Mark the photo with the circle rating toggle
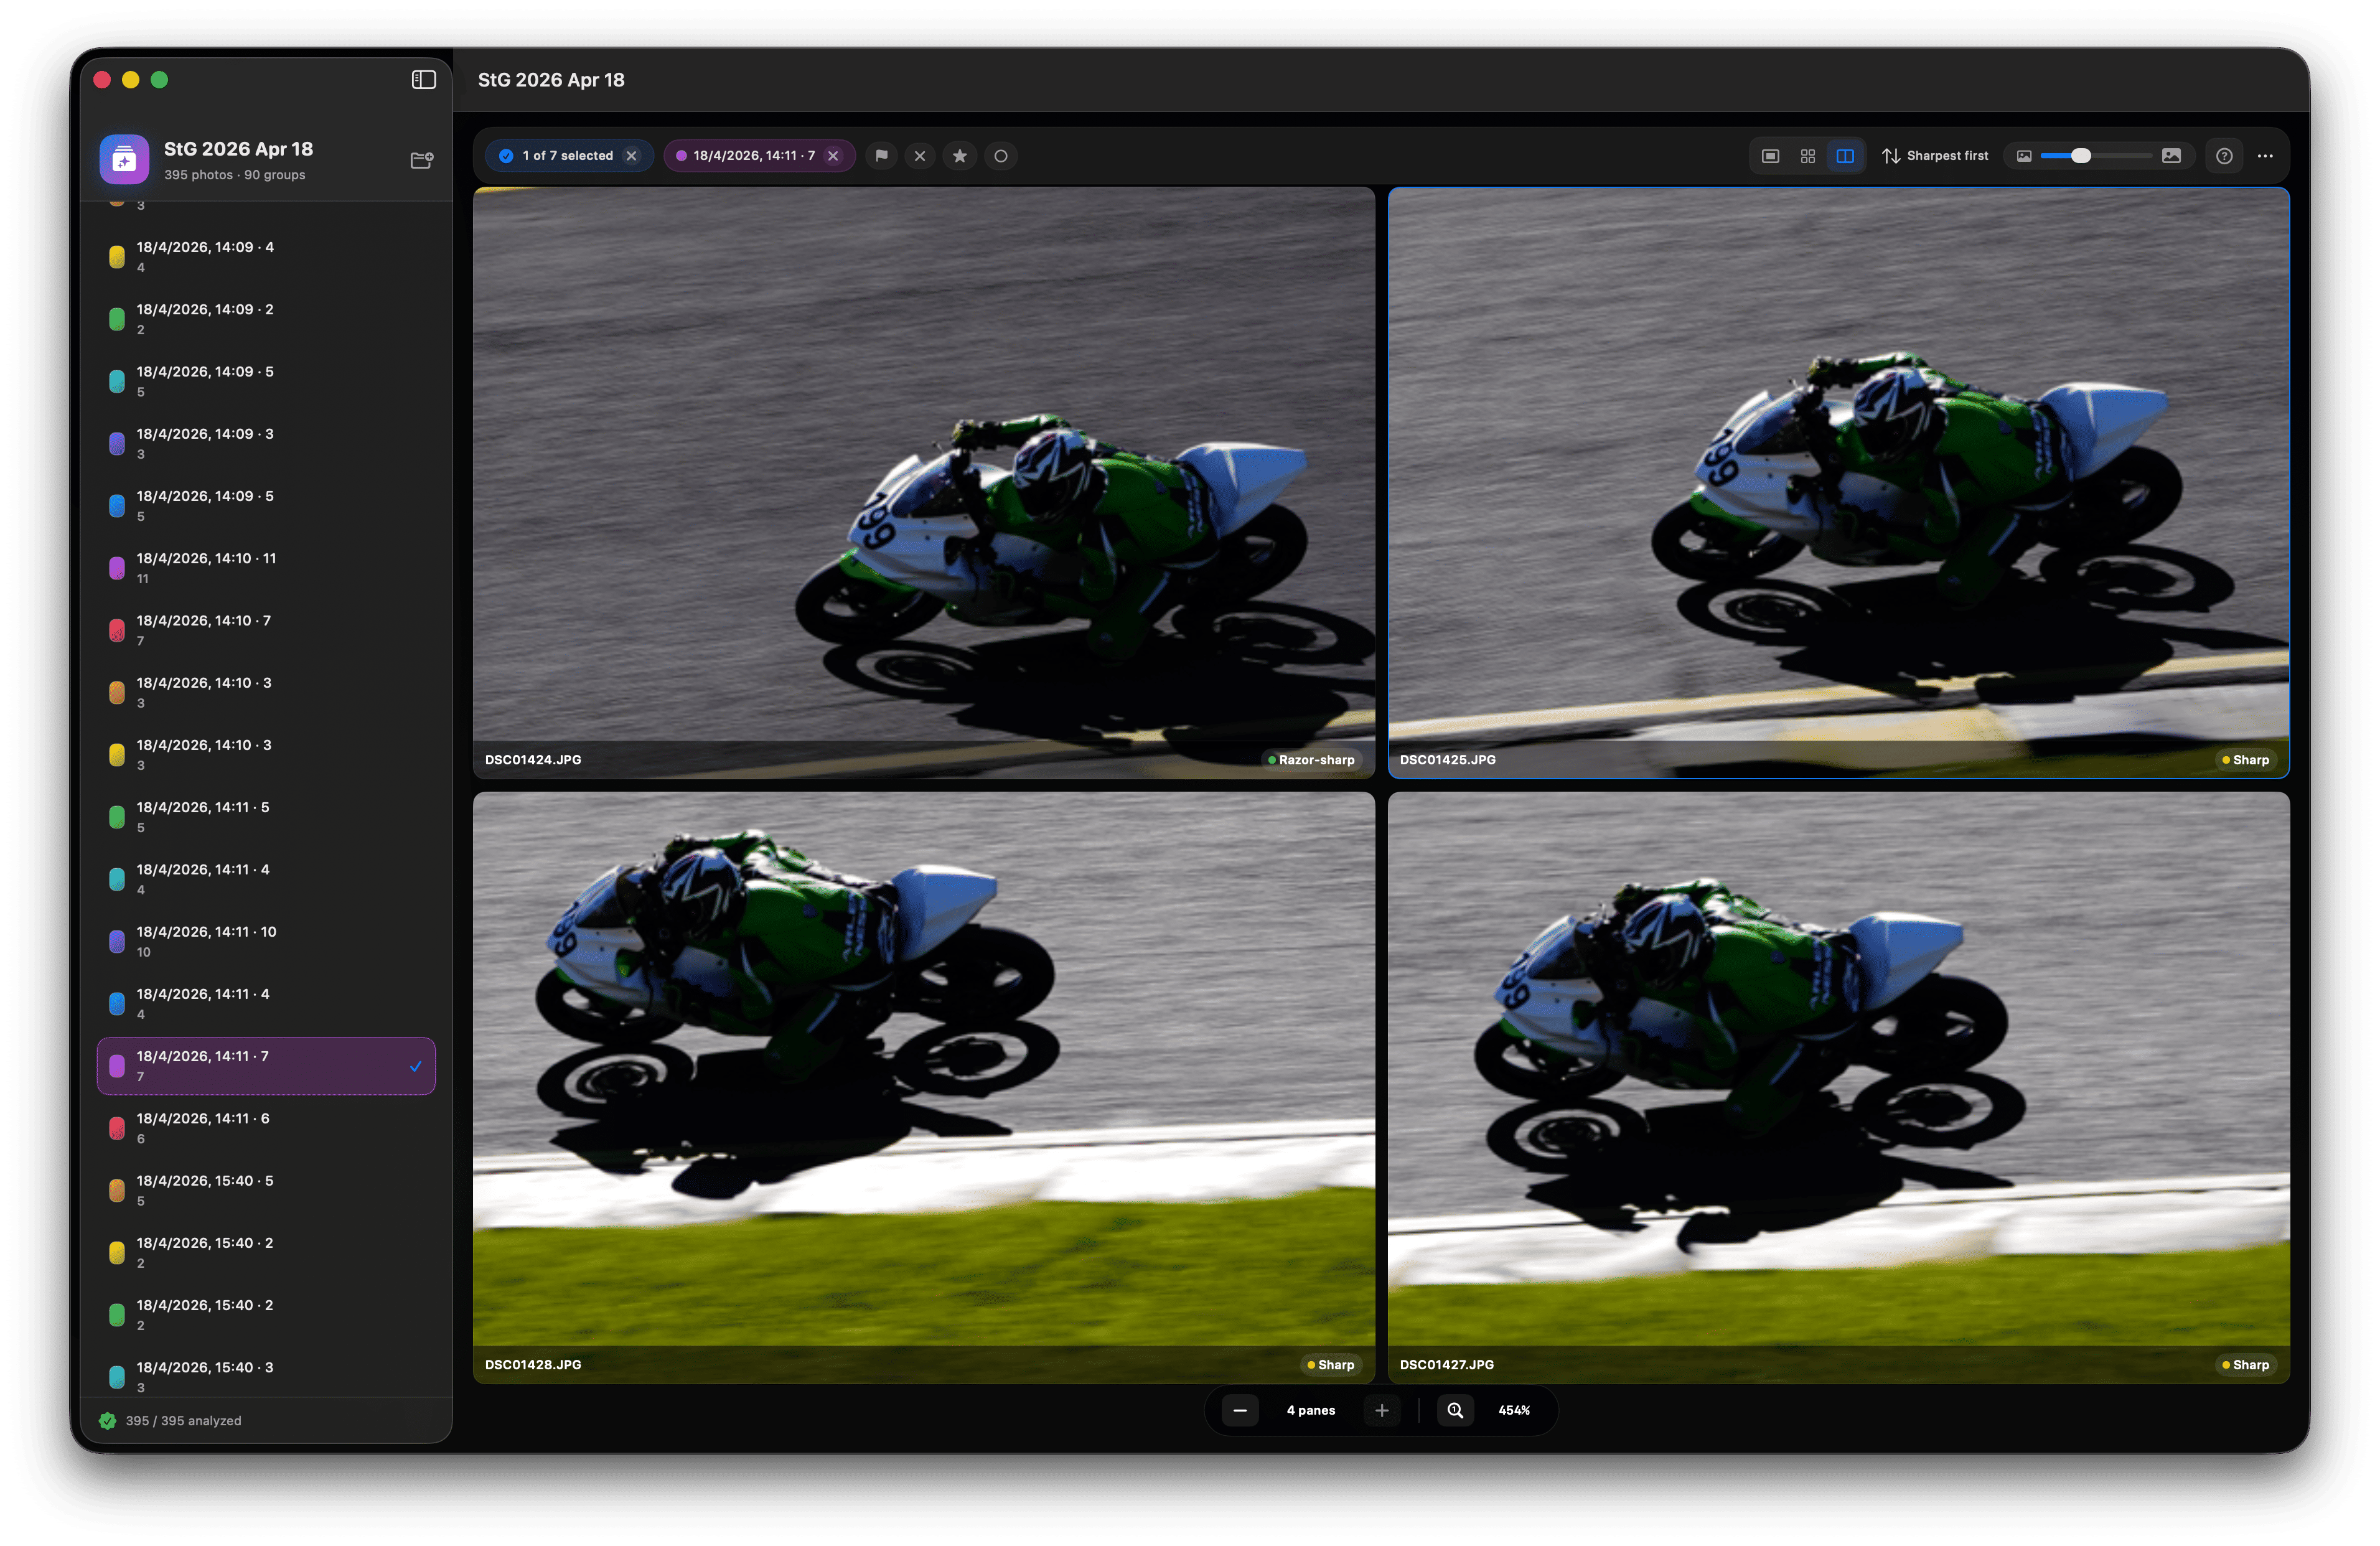The image size is (2380, 1546). (x=1001, y=156)
